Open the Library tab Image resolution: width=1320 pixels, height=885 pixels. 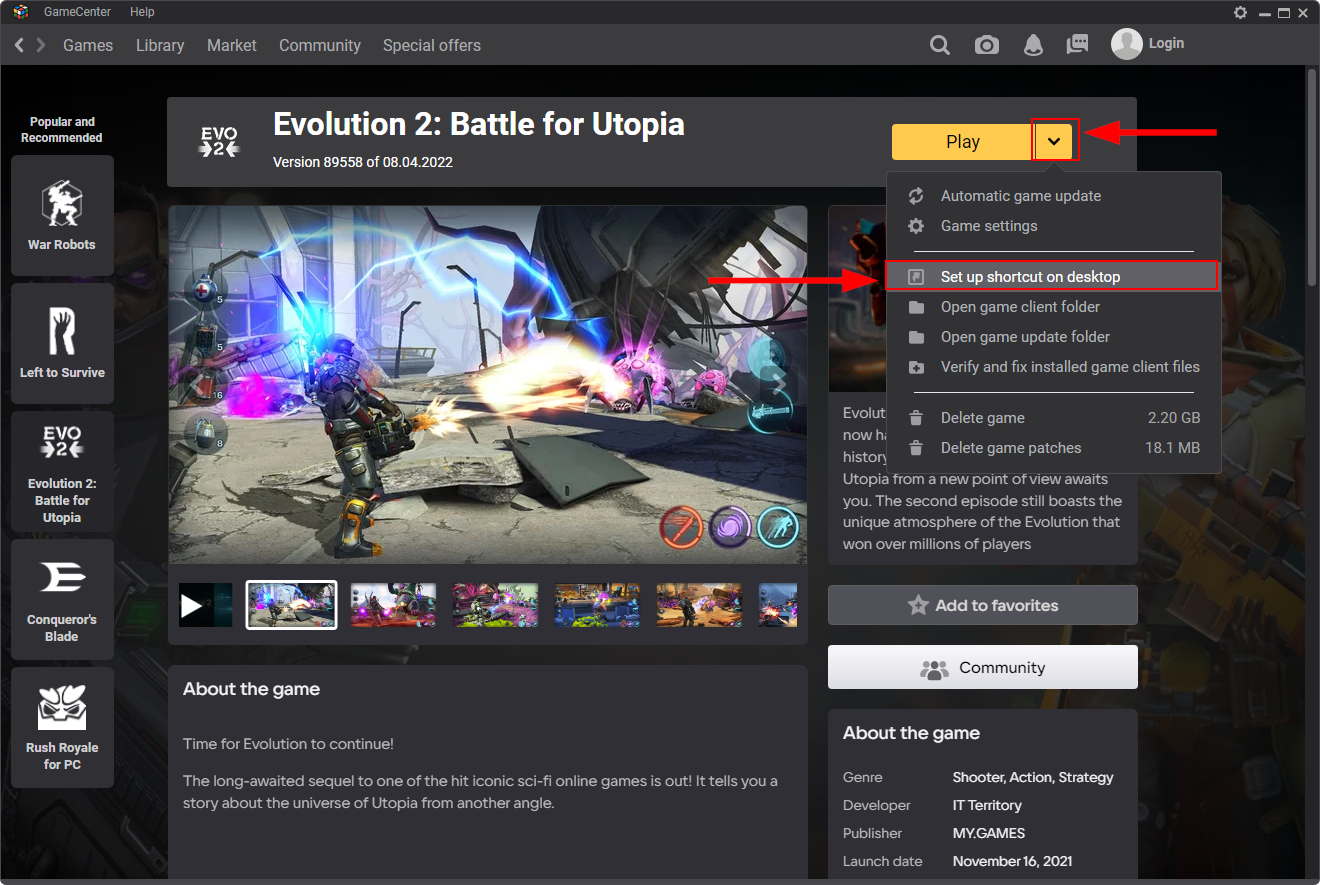point(160,45)
